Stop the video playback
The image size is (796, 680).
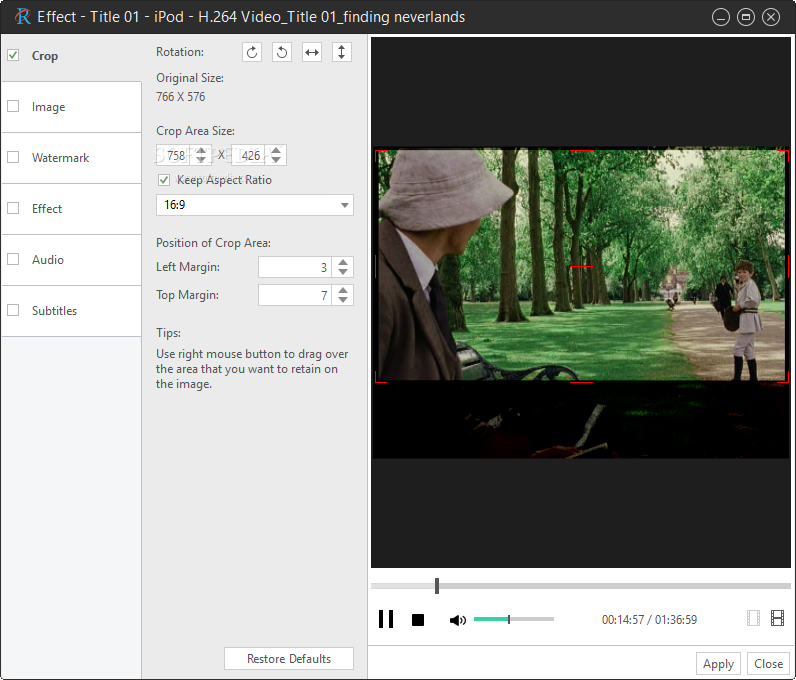418,620
